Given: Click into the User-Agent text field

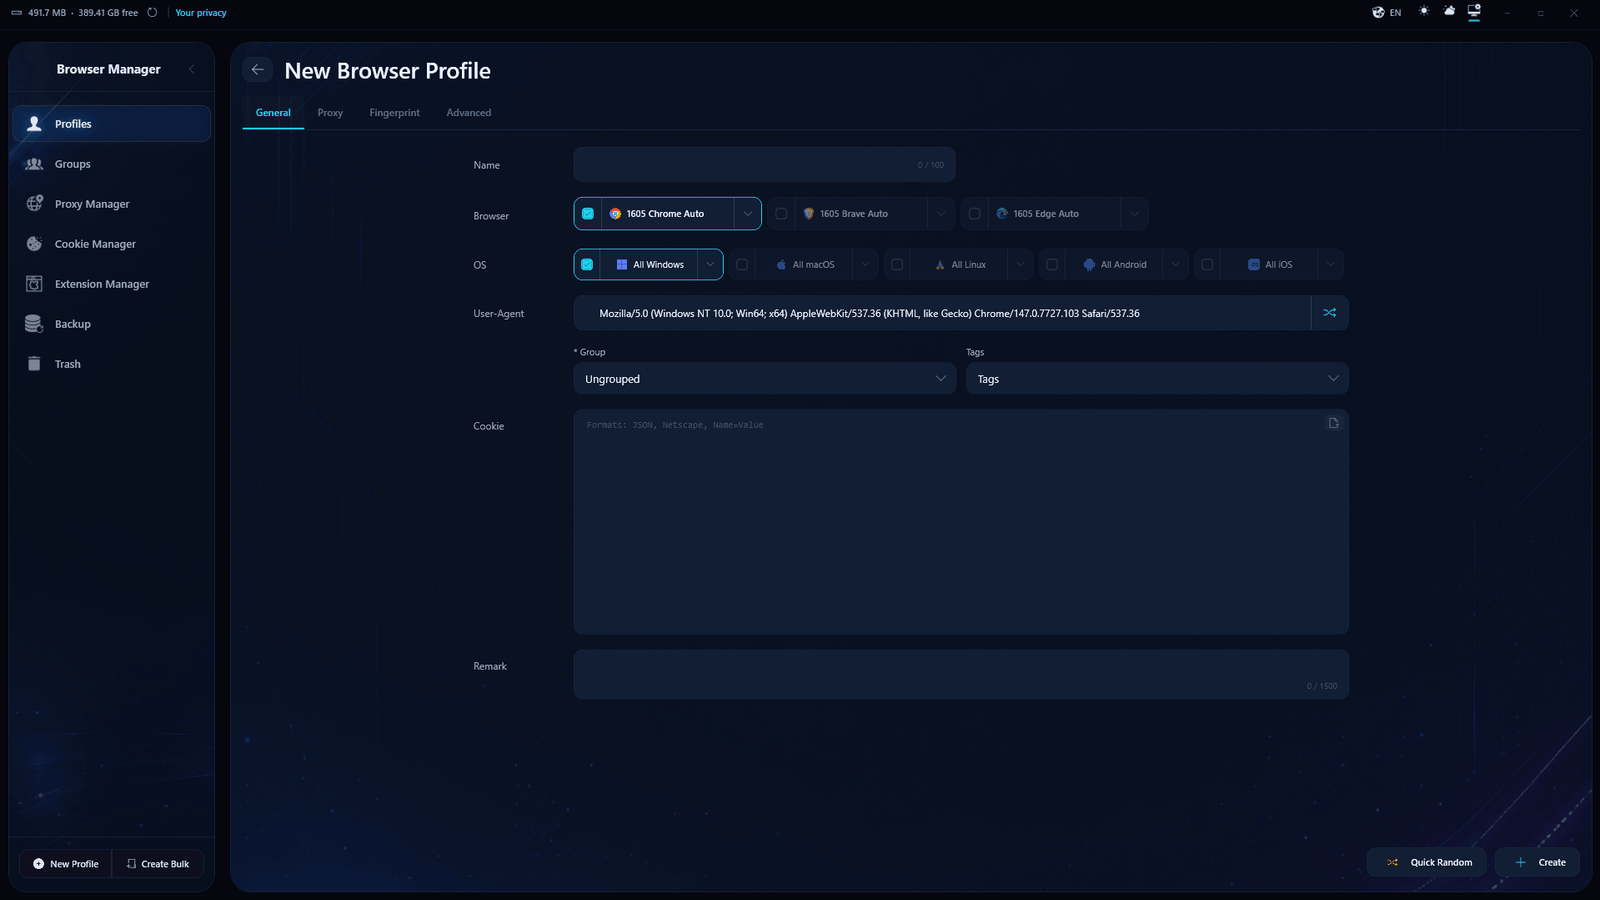Looking at the screenshot, I should coord(942,313).
